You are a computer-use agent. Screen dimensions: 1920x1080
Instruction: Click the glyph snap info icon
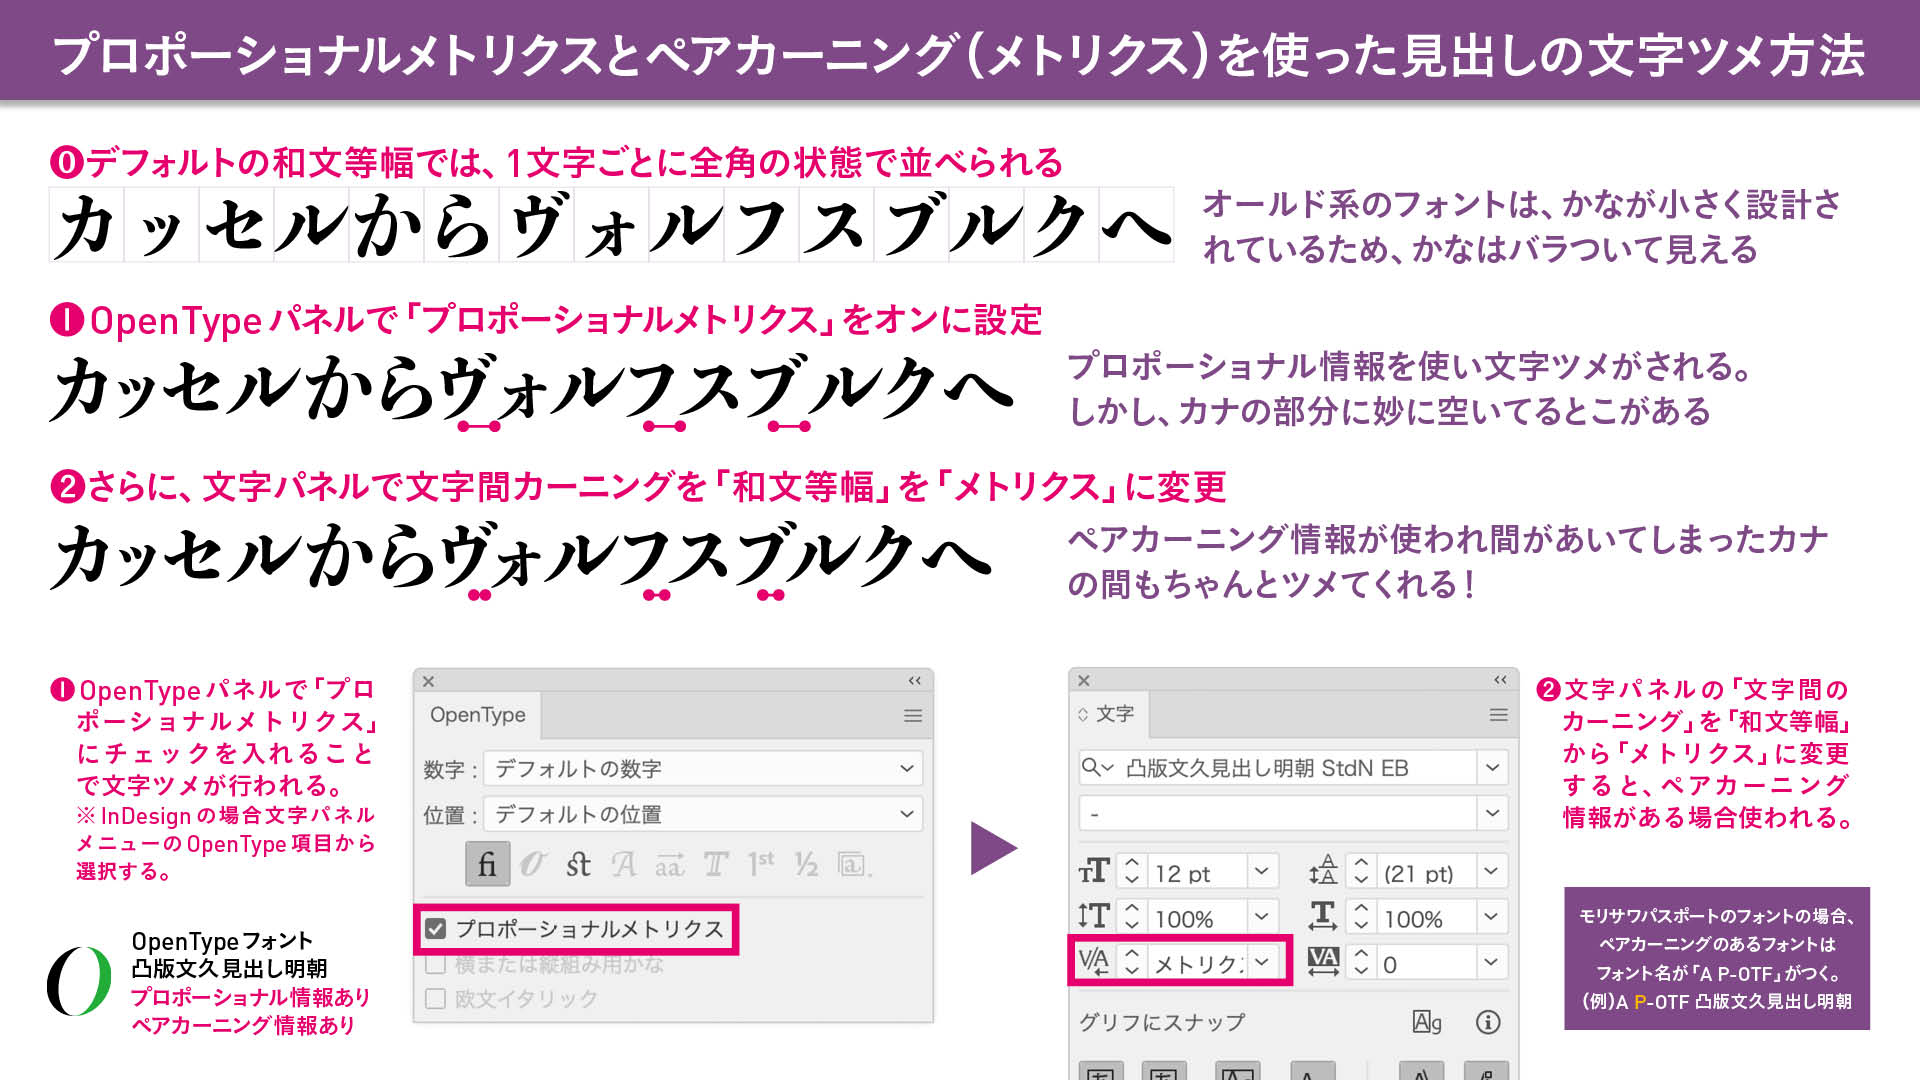pyautogui.click(x=1487, y=1022)
